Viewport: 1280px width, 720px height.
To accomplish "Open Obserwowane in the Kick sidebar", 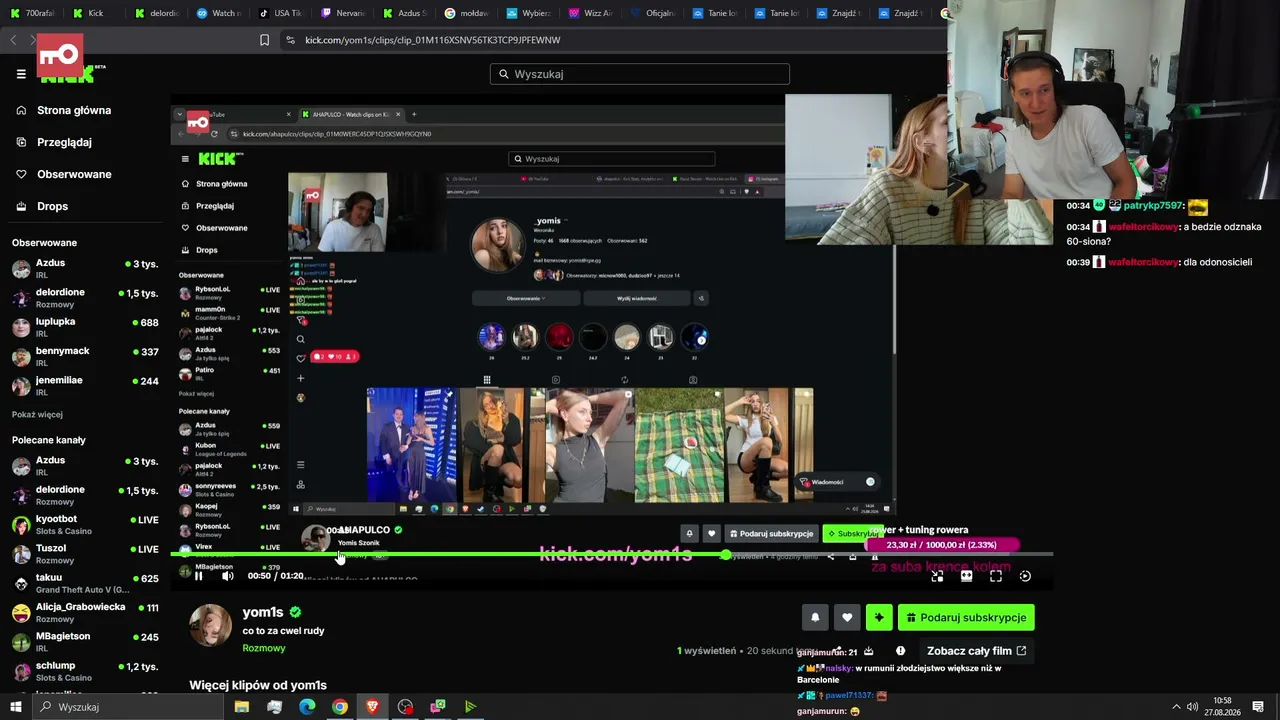I will point(74,174).
